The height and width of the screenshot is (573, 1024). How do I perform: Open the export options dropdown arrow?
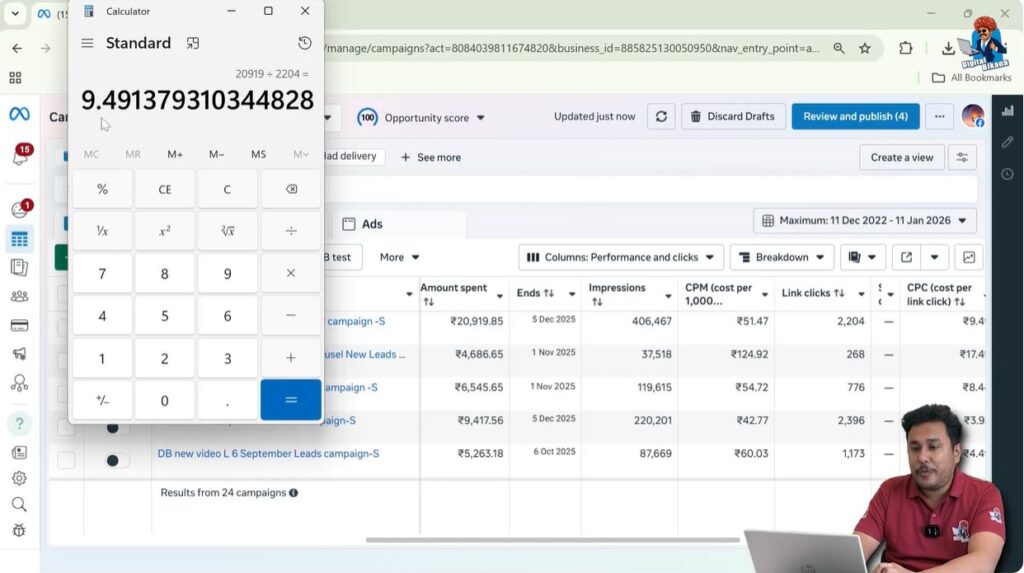pyautogui.click(x=934, y=257)
